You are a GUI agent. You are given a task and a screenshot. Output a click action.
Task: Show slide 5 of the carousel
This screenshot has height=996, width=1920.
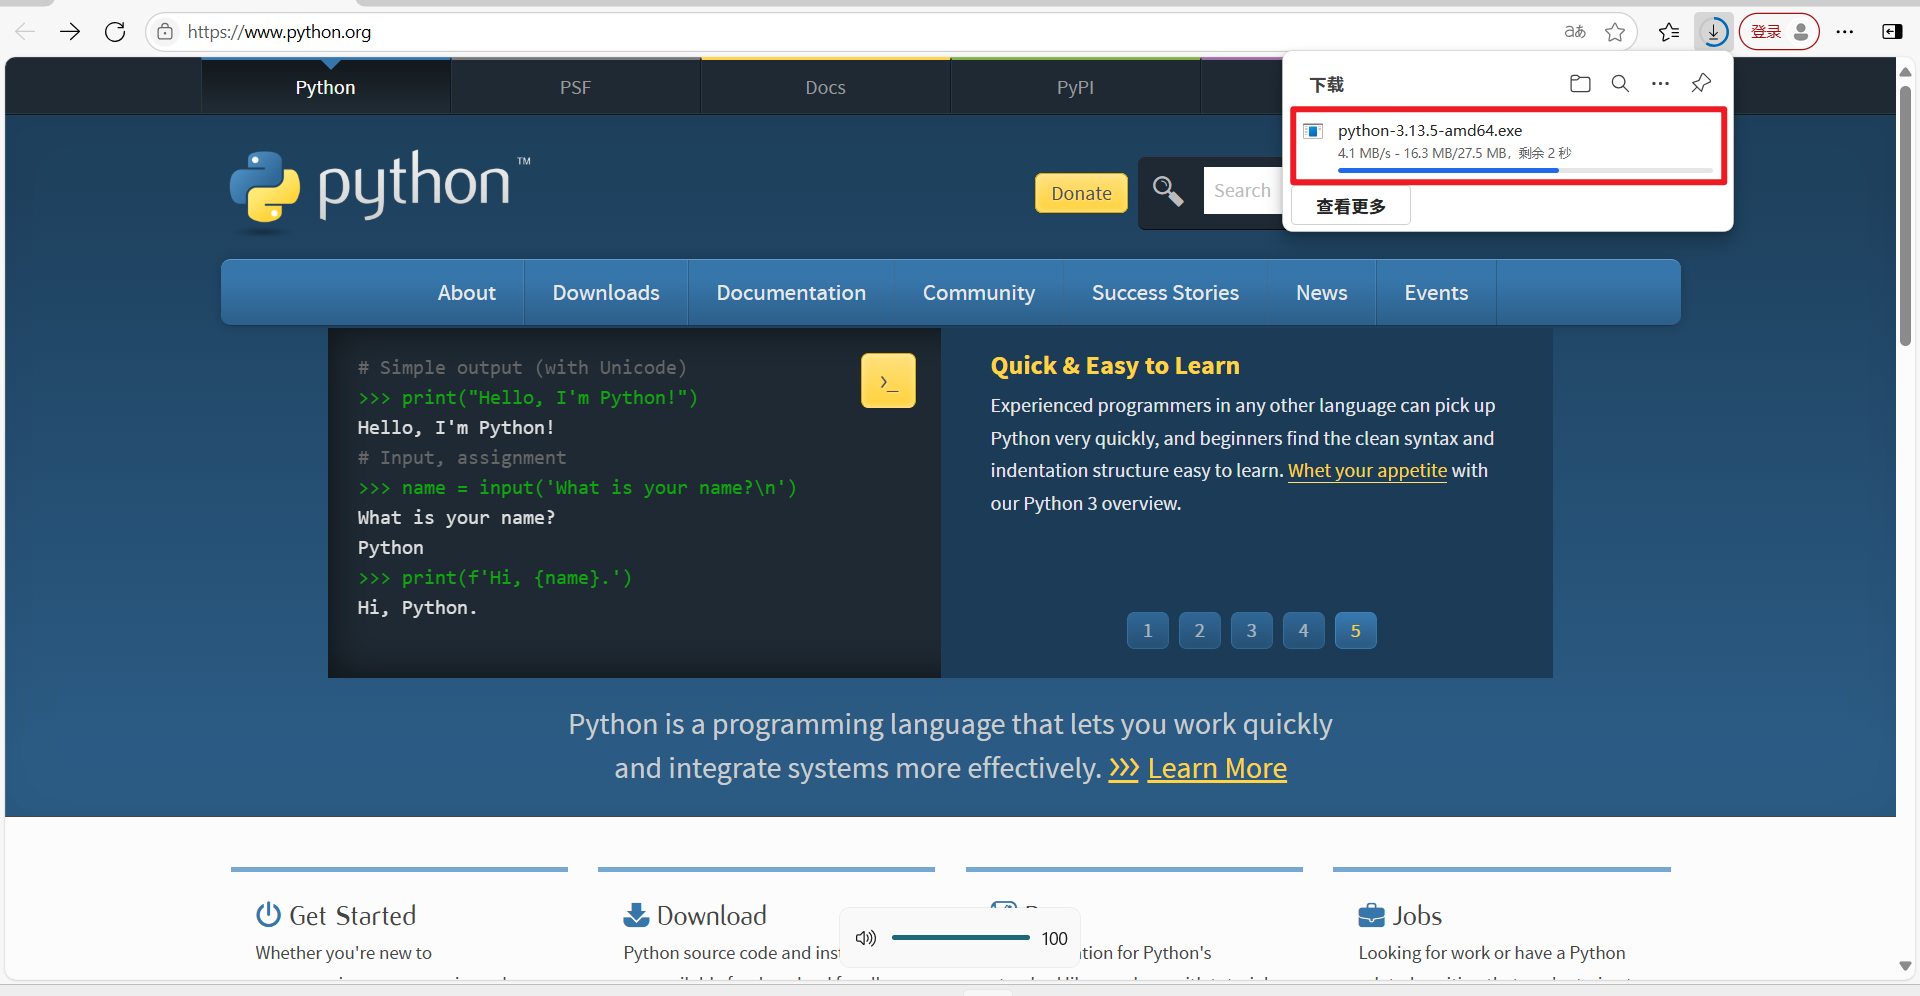(x=1356, y=631)
